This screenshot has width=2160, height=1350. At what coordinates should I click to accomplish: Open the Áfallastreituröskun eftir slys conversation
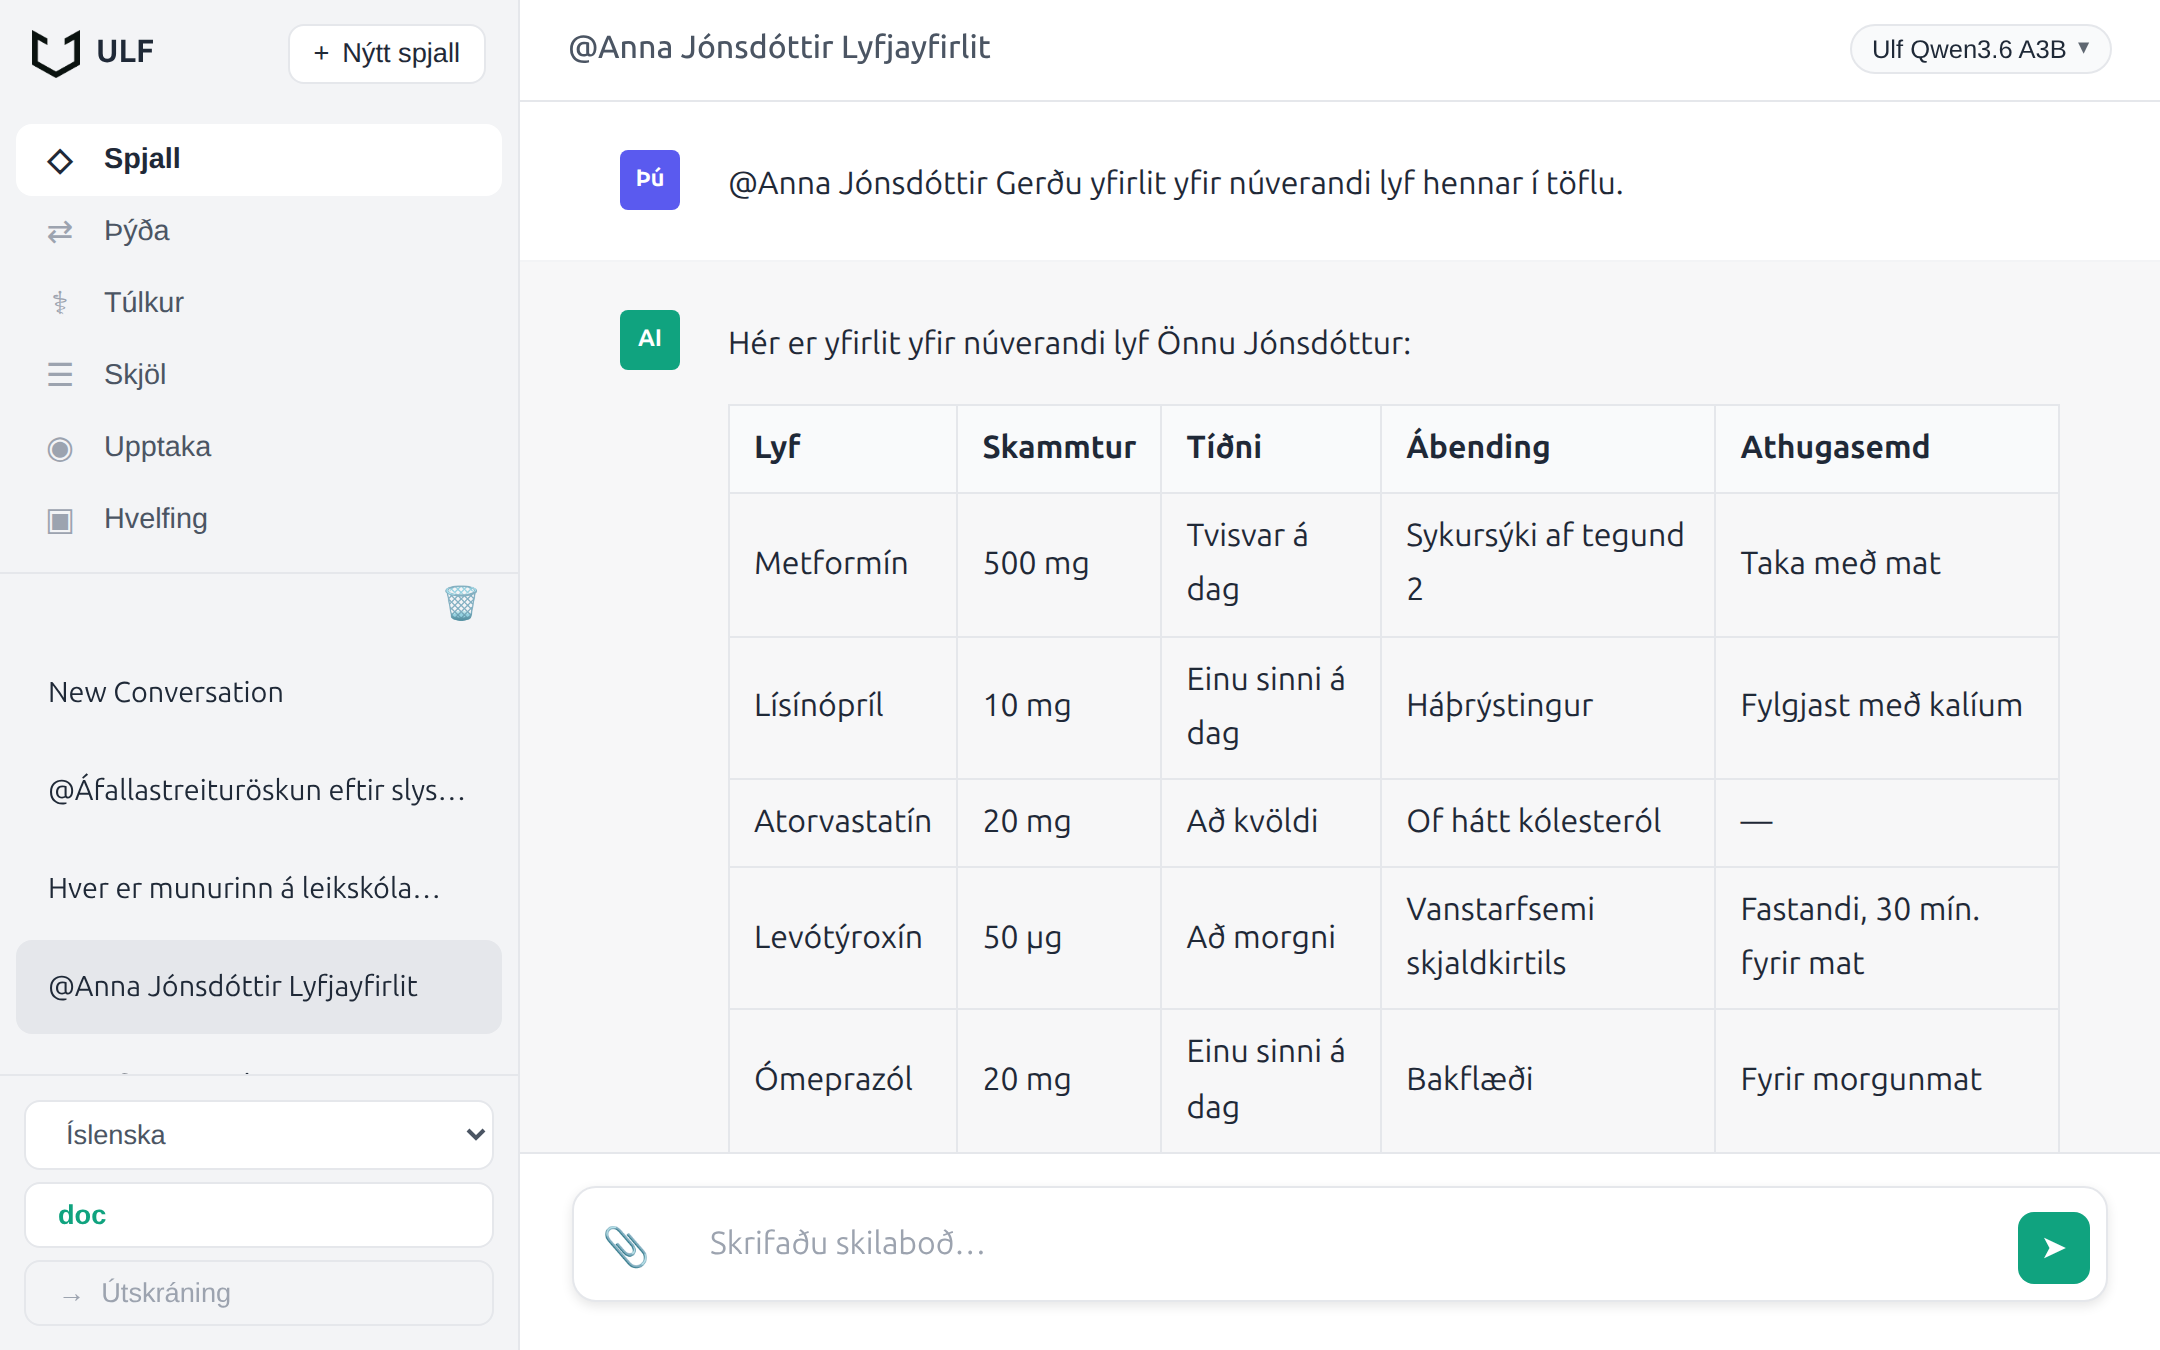[x=259, y=790]
